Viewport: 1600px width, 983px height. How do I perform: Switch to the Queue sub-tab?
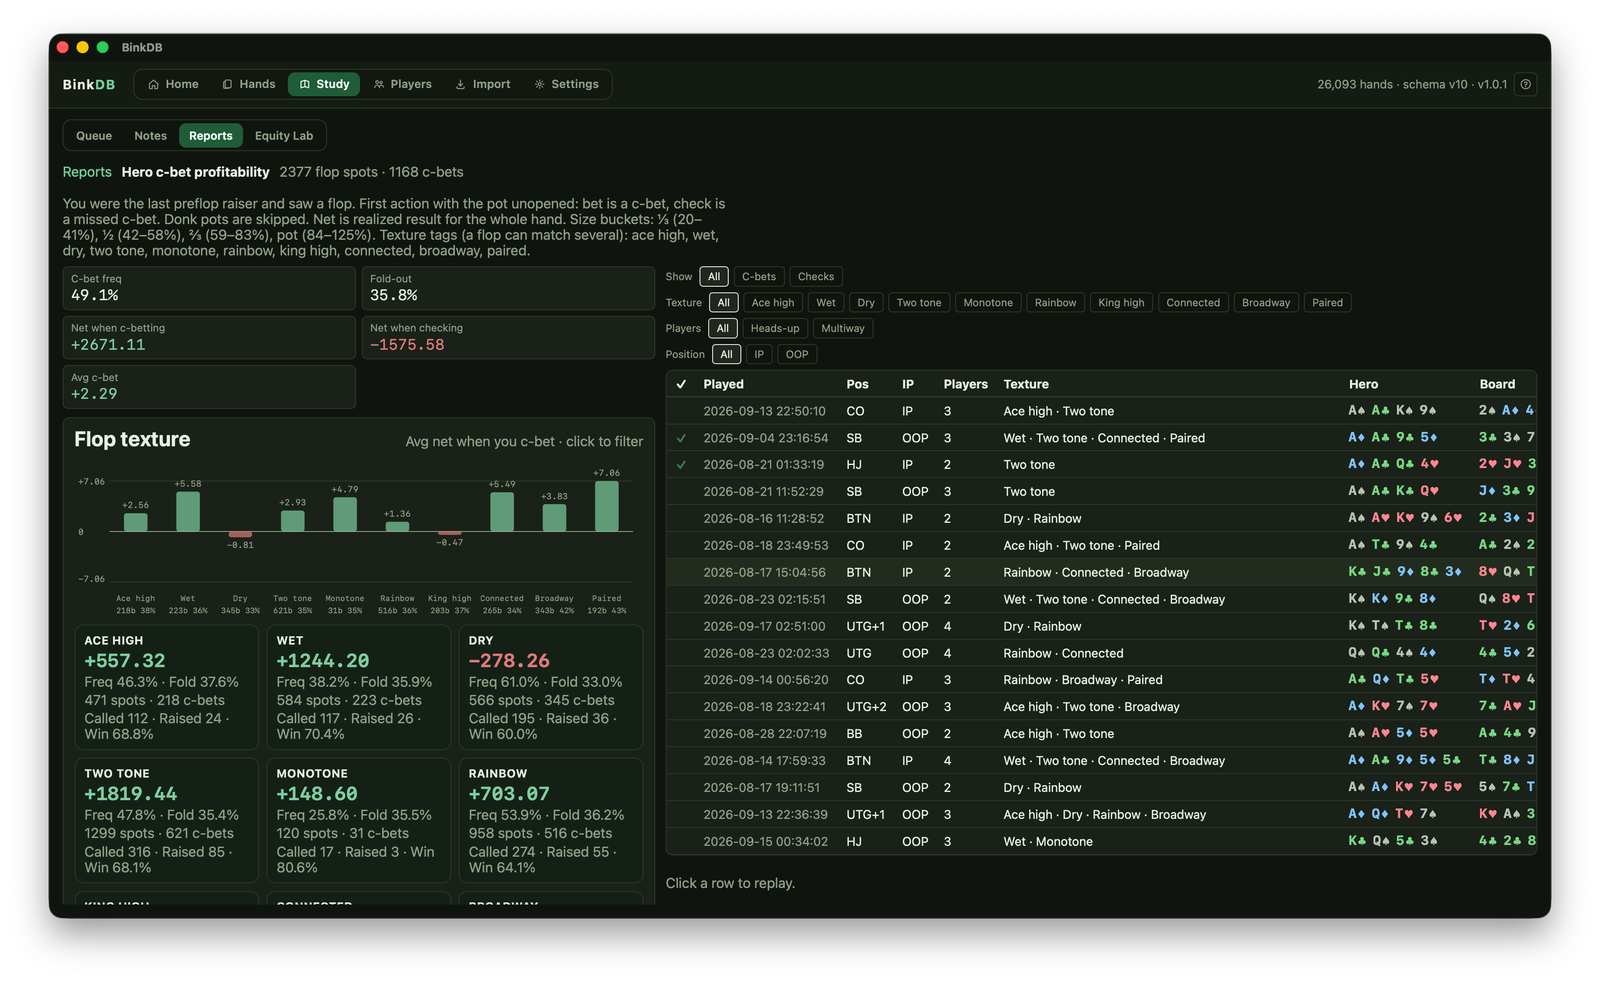coord(94,136)
